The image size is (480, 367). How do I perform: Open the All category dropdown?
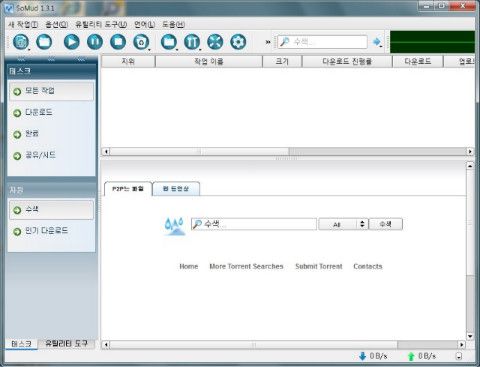pos(343,224)
